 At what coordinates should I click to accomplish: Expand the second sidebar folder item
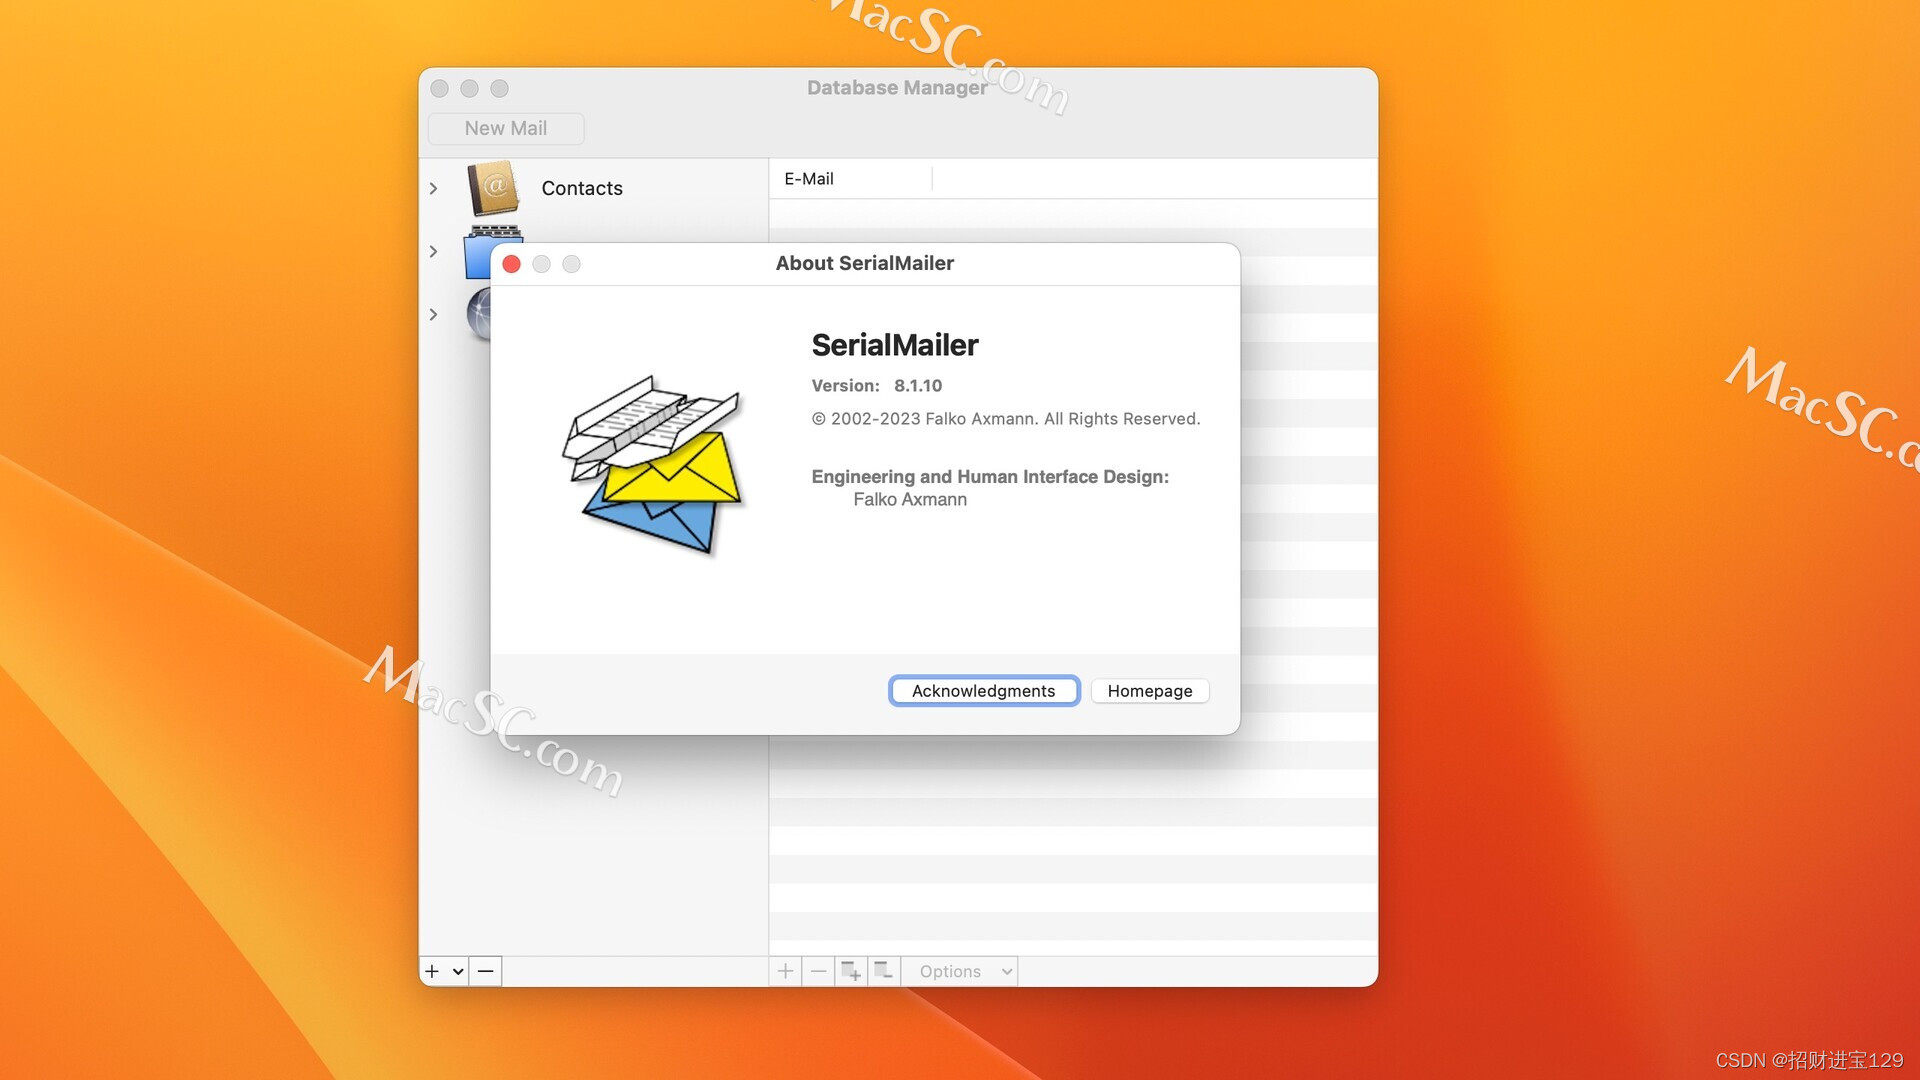click(434, 251)
